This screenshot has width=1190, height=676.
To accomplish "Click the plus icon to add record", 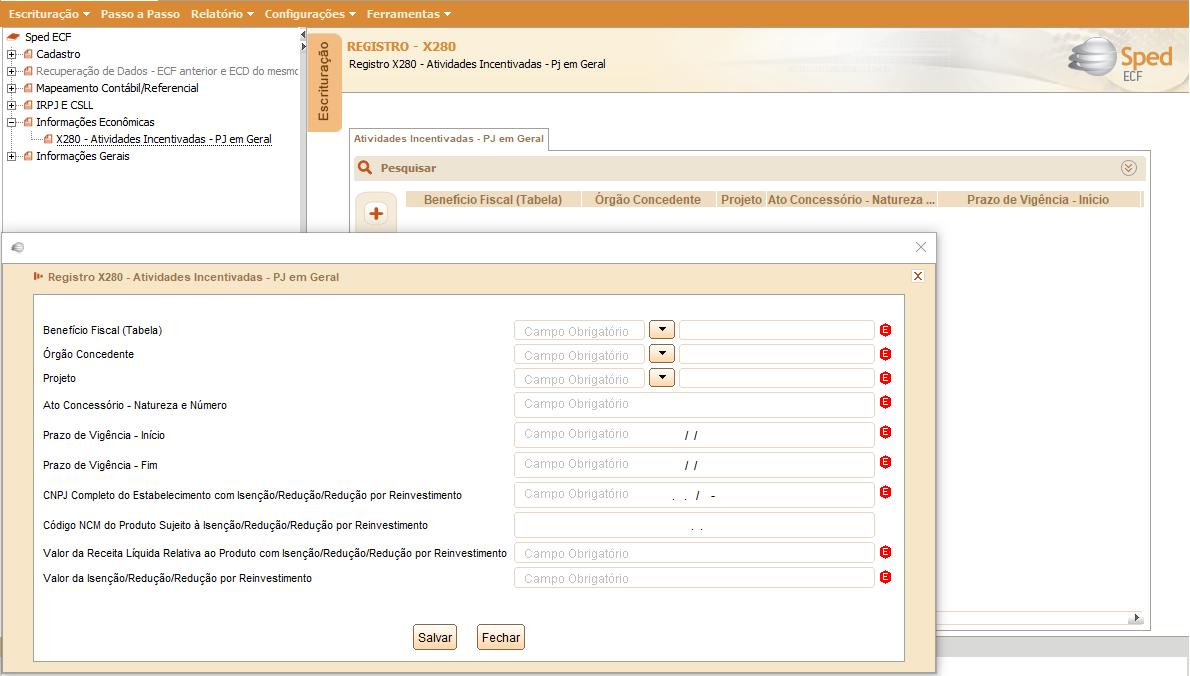I will pyautogui.click(x=376, y=213).
